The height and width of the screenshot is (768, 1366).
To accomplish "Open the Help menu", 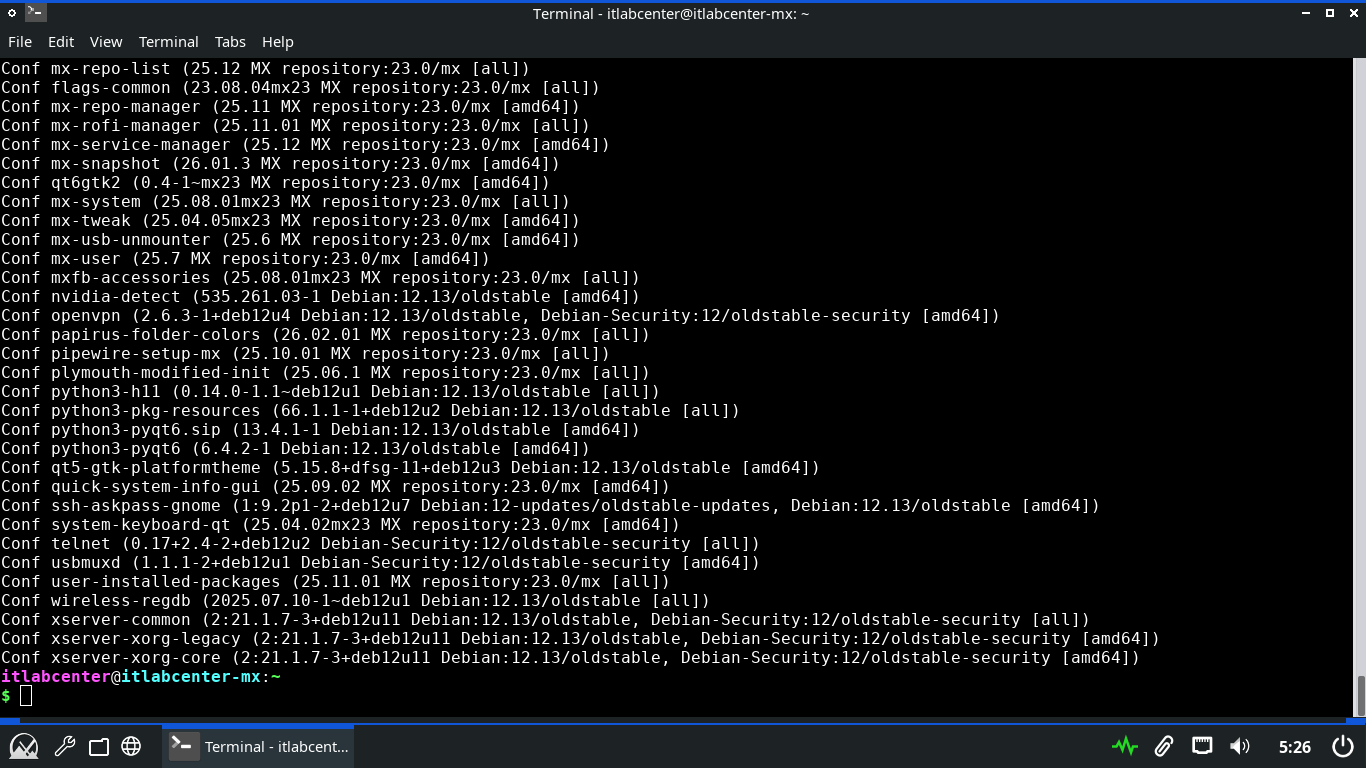I will 278,42.
